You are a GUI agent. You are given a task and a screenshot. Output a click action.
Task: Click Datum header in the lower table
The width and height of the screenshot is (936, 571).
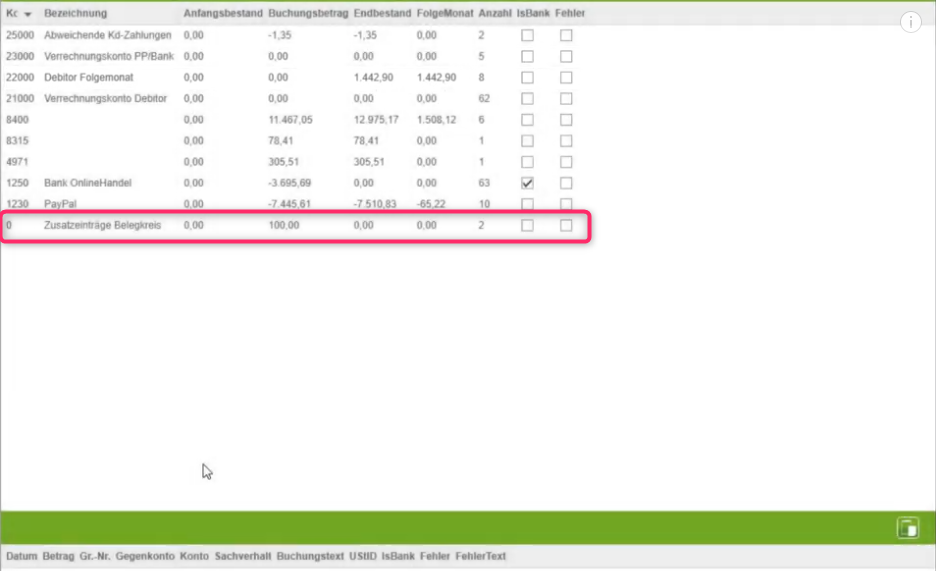21,556
